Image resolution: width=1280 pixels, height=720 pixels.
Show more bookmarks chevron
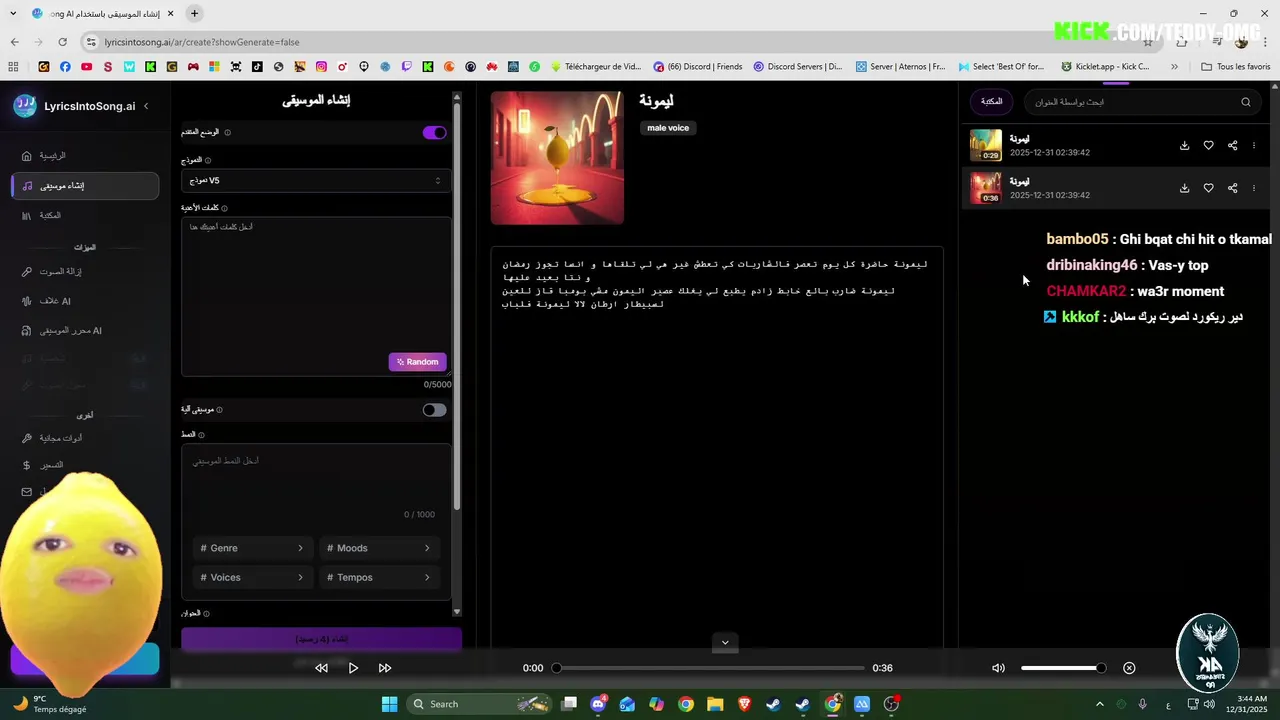click(1174, 67)
